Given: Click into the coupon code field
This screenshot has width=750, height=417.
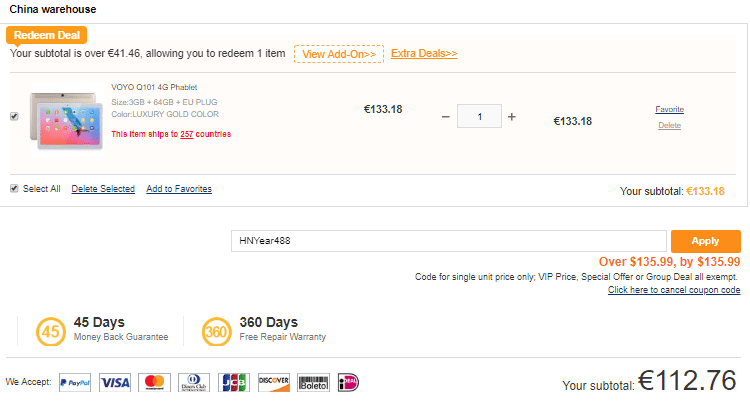Looking at the screenshot, I should 449,241.
